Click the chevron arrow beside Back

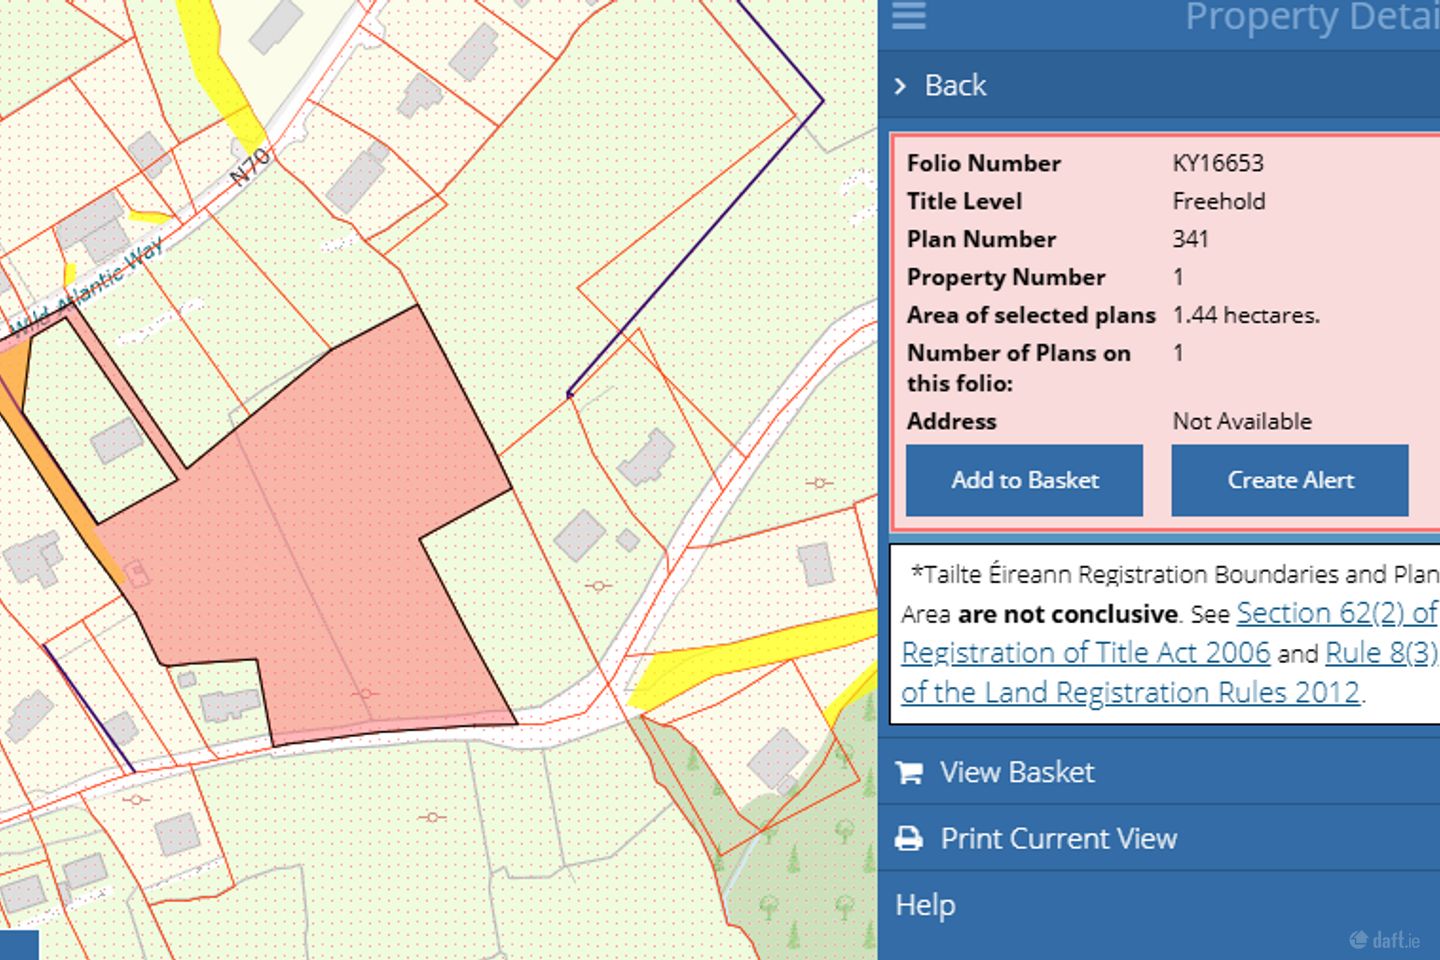click(901, 86)
